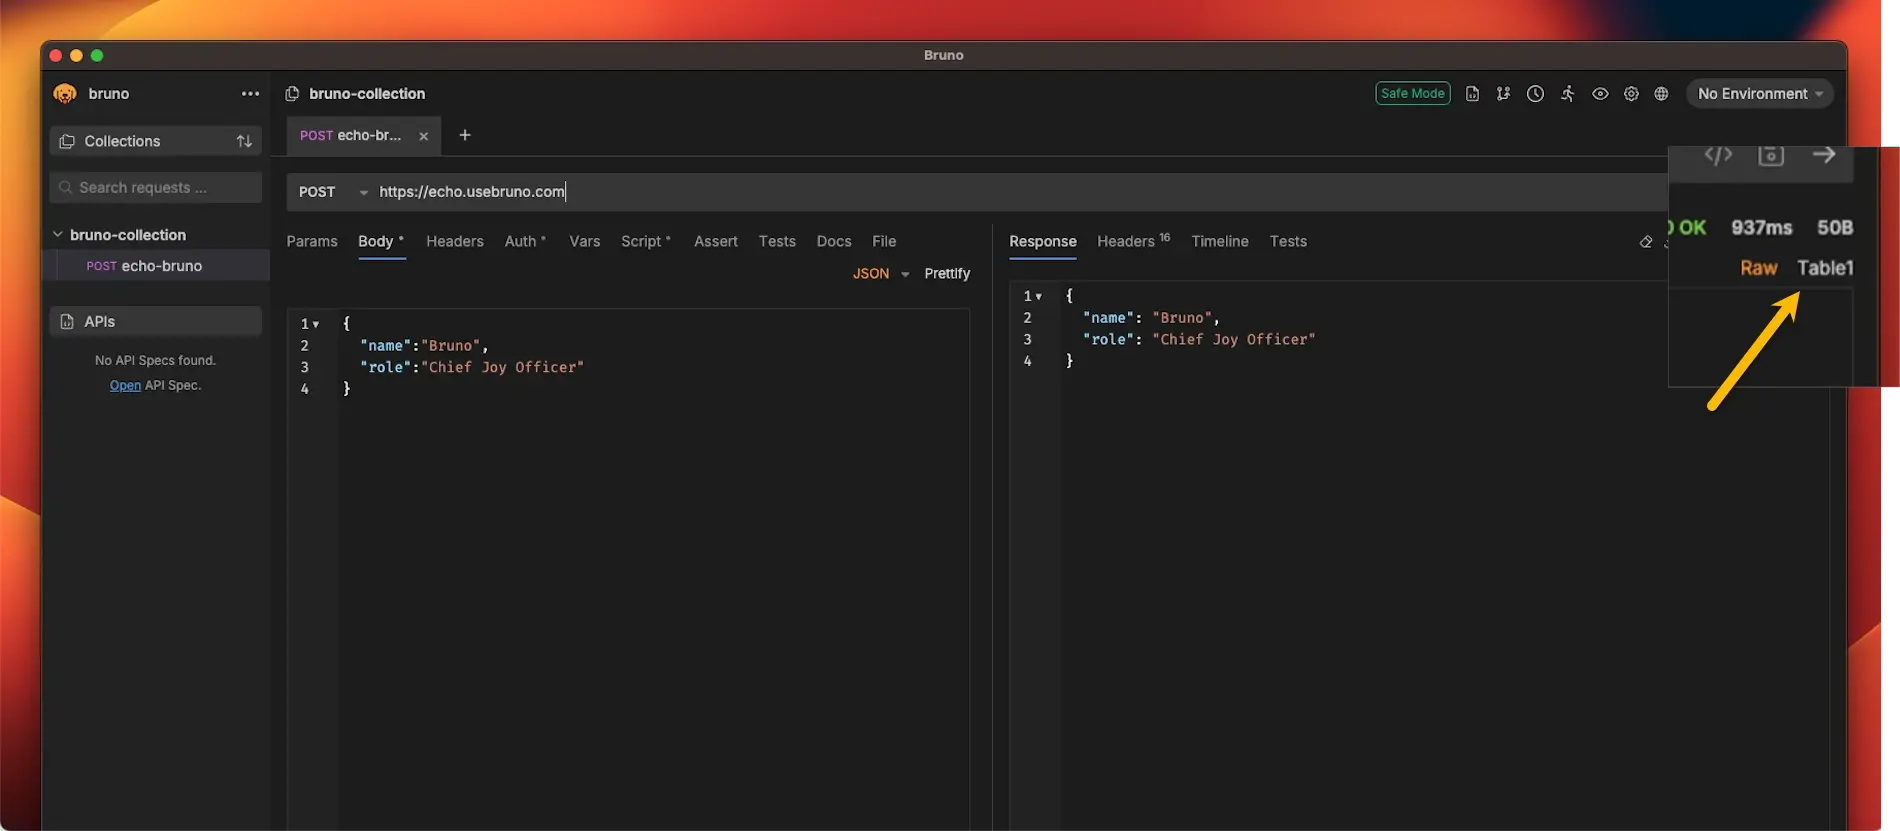Expand the JSON body type dropdown
The height and width of the screenshot is (831, 1900).
[x=880, y=274]
